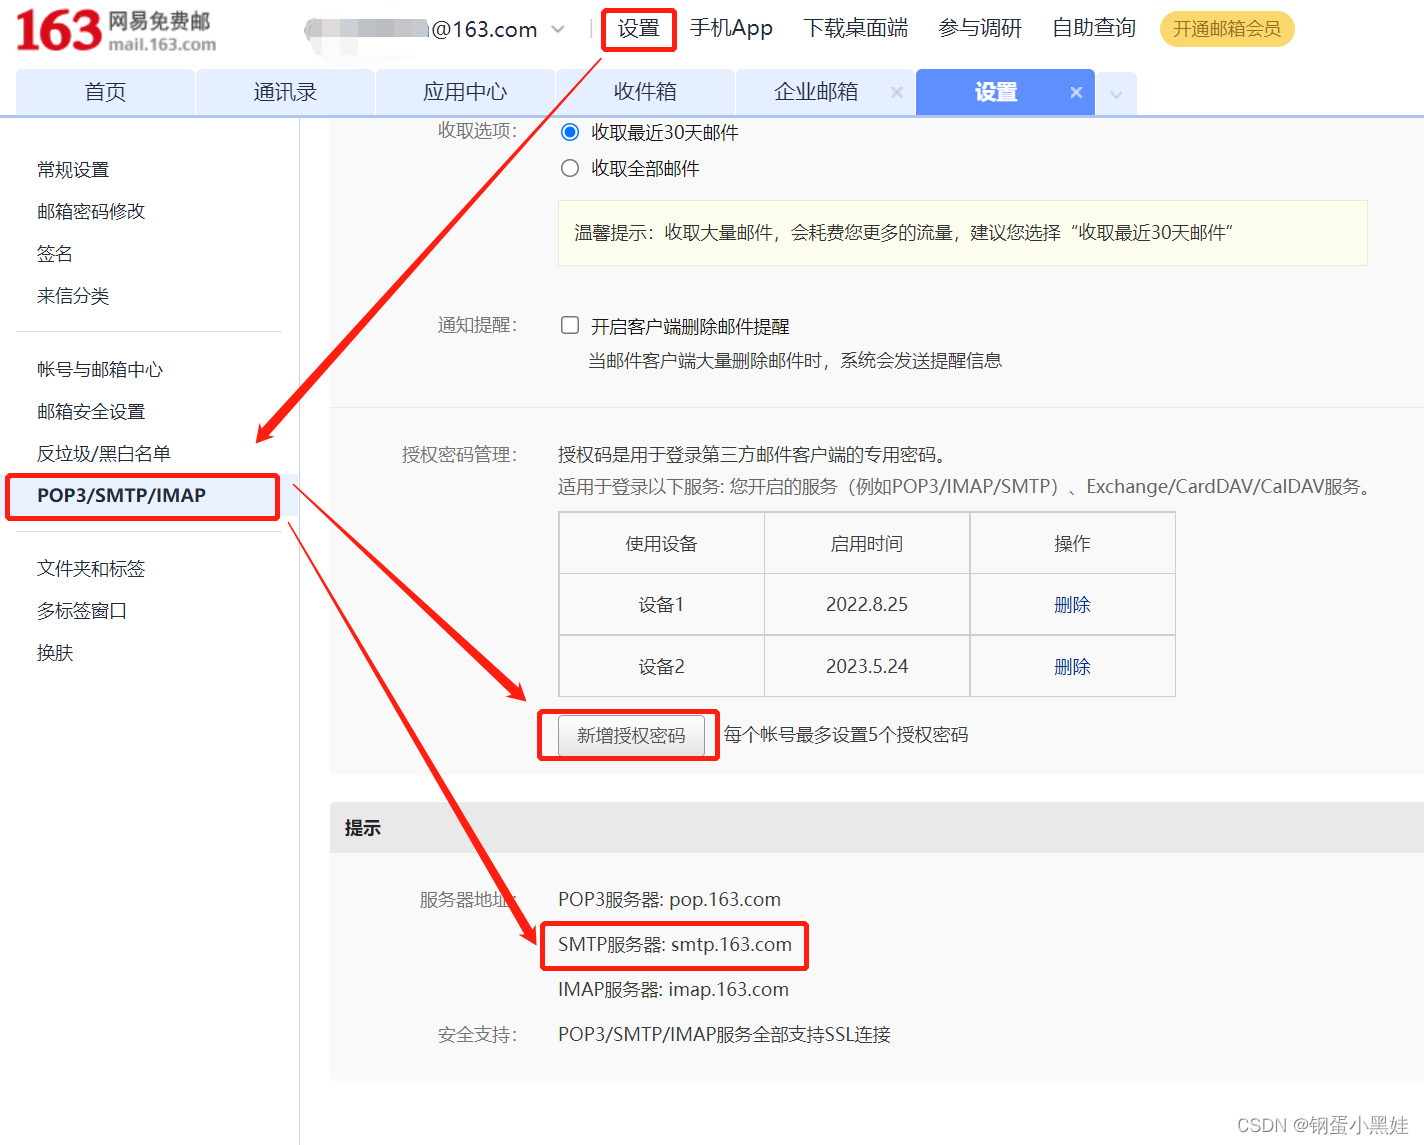The image size is (1424, 1145).
Task: Click 新增授权密码 button
Action: 631,736
